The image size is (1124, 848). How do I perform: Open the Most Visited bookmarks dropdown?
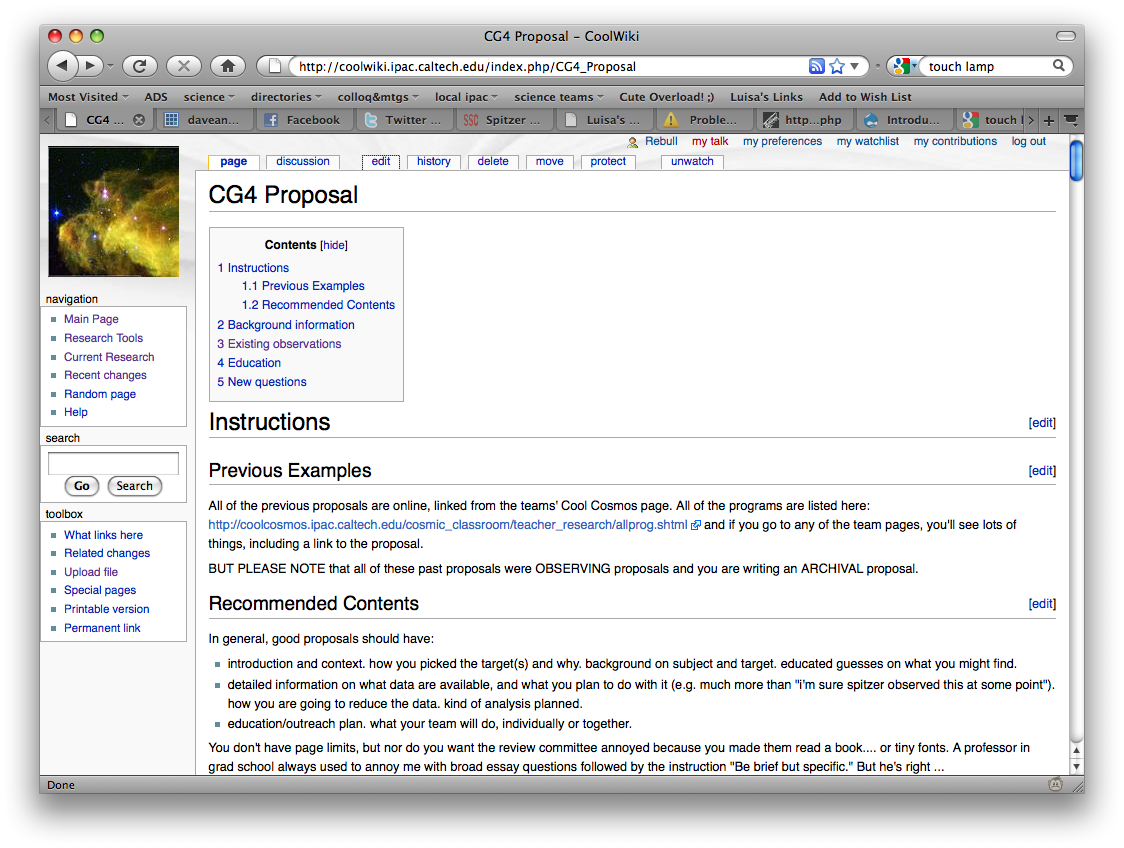88,97
